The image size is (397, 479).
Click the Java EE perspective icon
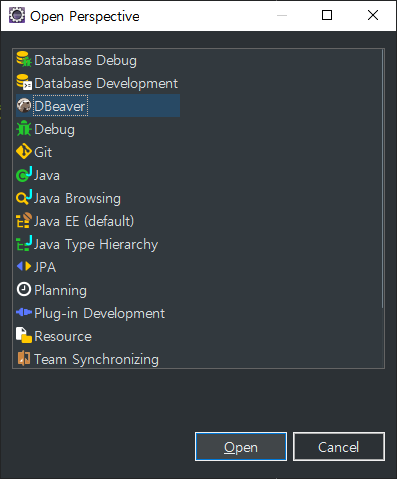24,220
